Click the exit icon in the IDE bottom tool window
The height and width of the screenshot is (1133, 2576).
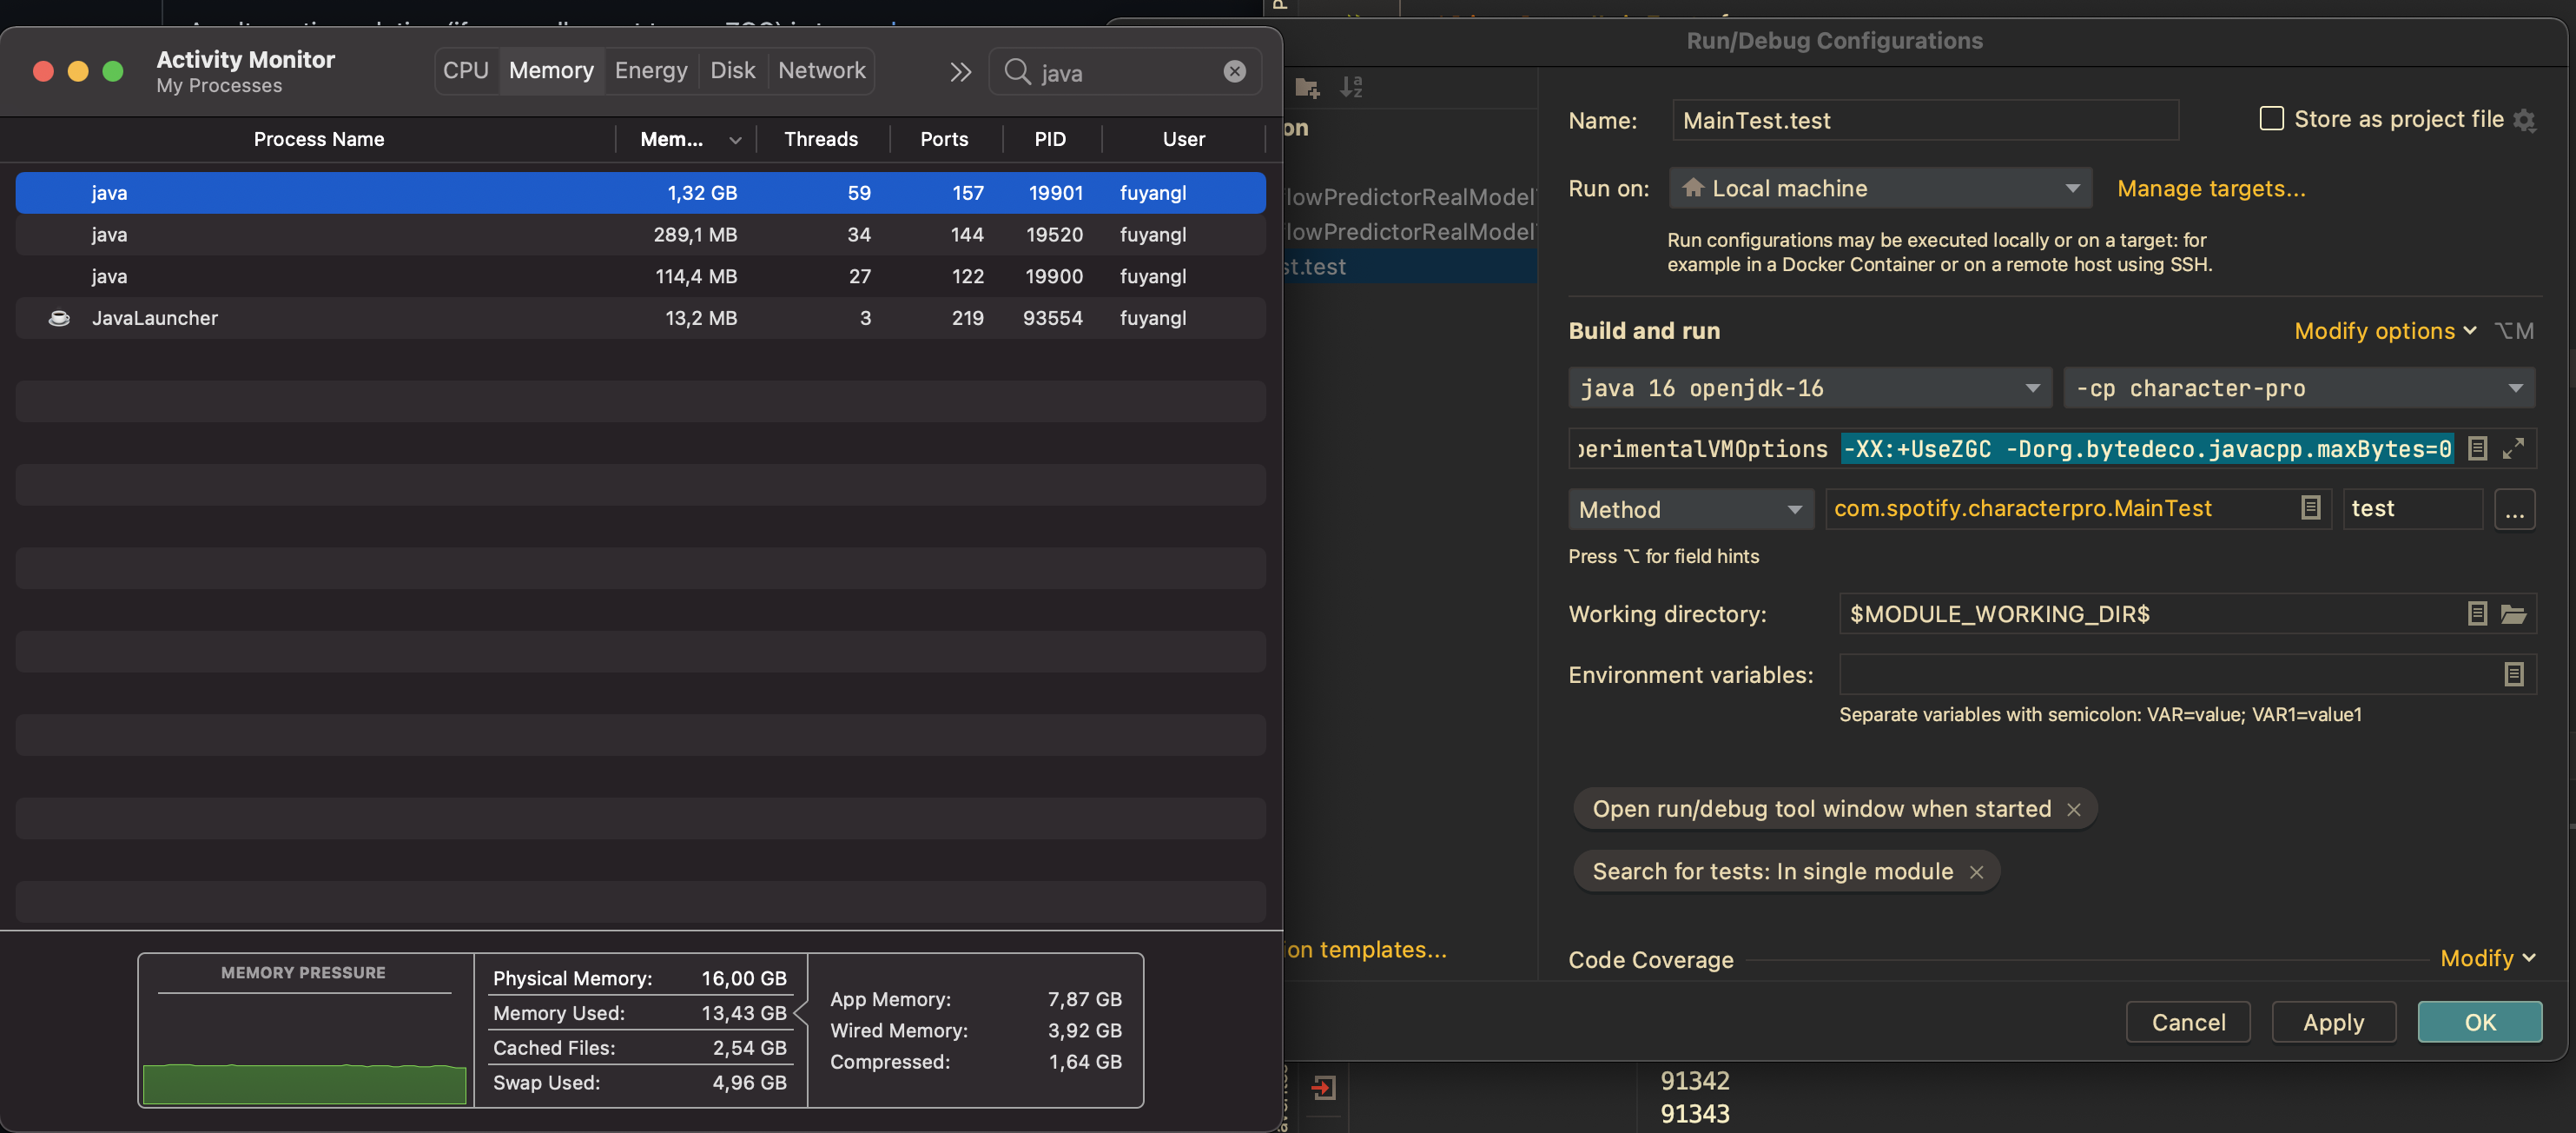click(1324, 1088)
